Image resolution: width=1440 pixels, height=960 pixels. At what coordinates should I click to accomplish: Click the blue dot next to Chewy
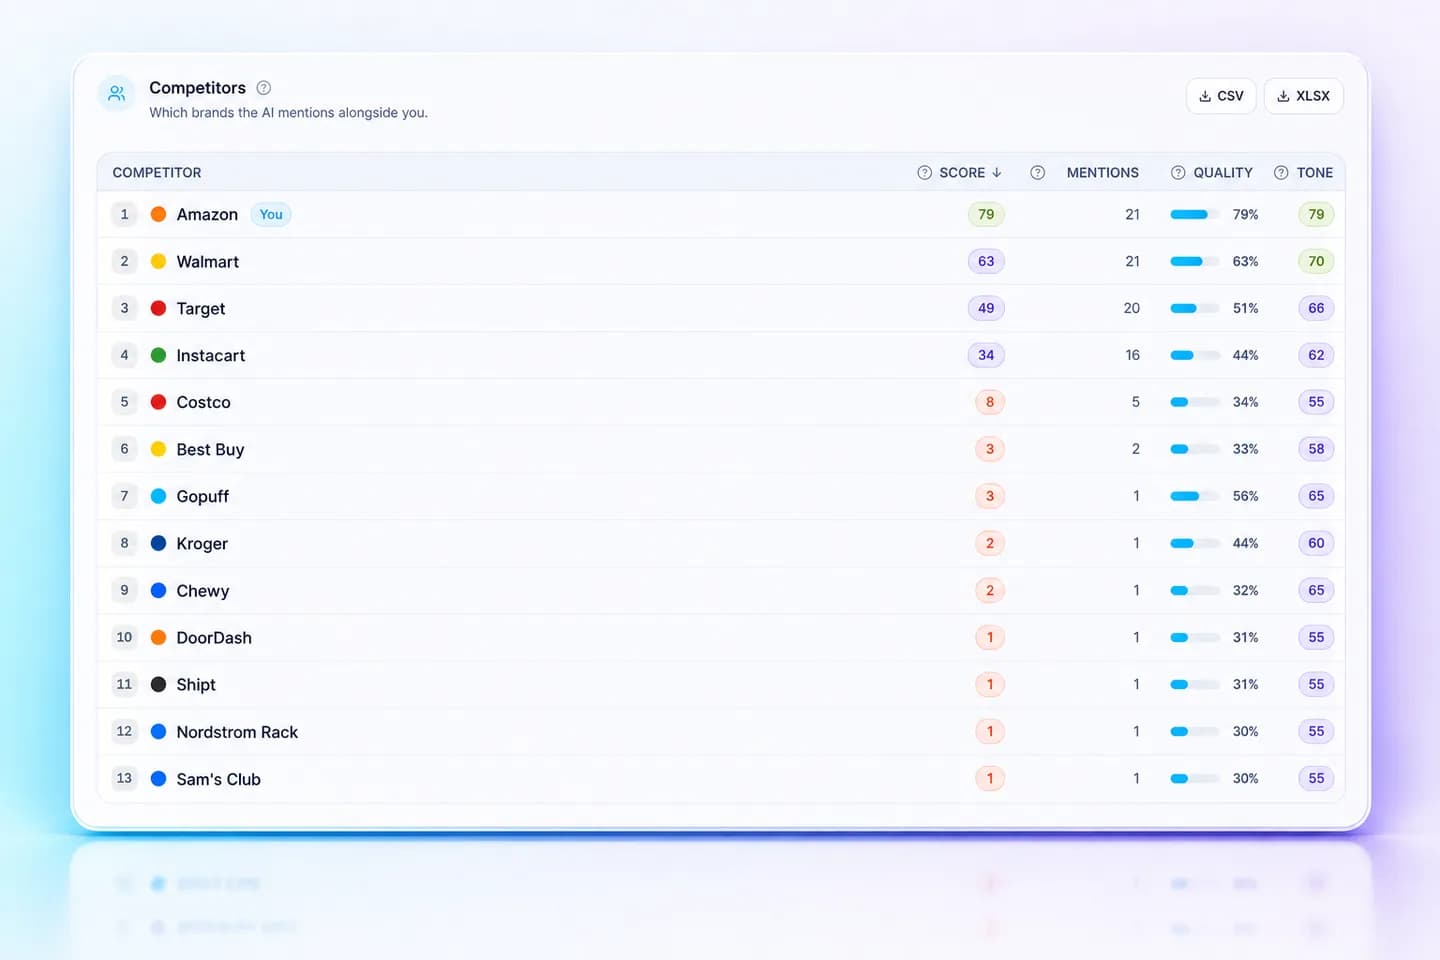click(x=158, y=590)
